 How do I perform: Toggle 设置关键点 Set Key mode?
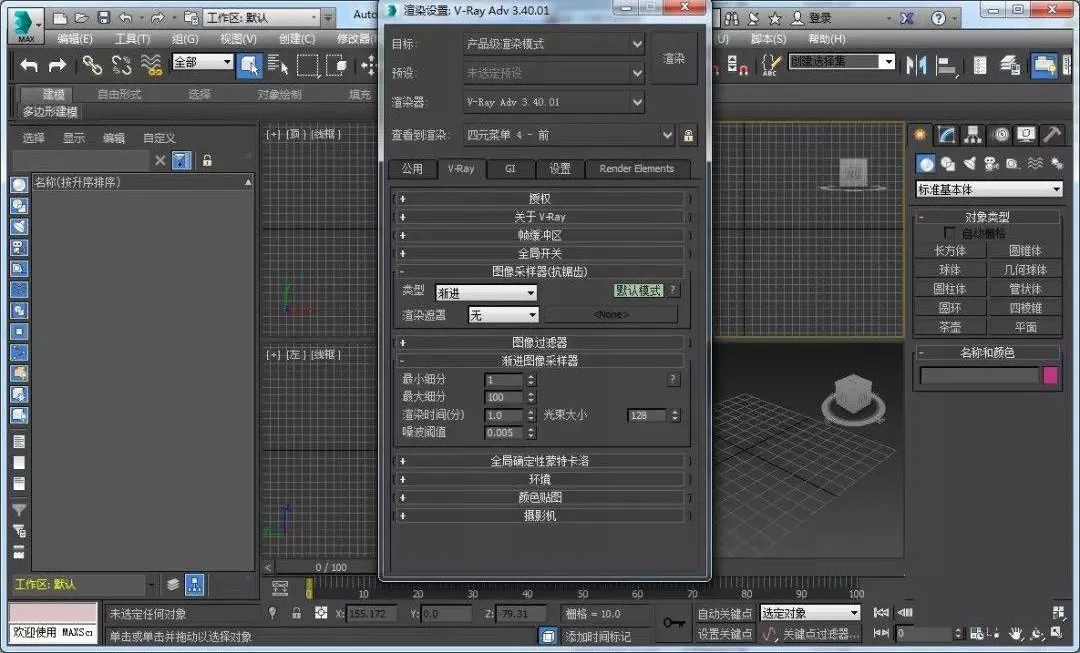725,633
